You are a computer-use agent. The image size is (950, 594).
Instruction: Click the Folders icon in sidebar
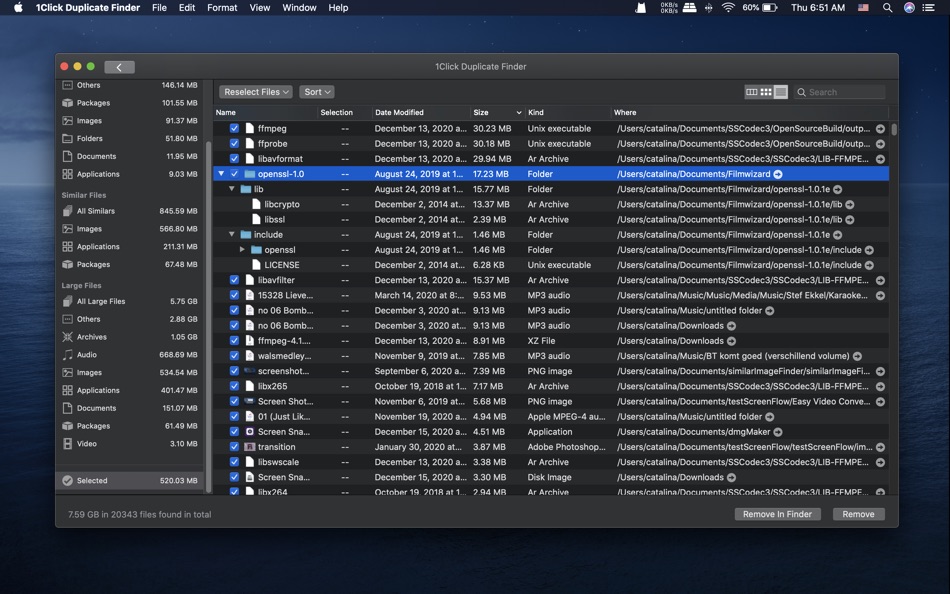pyautogui.click(x=67, y=138)
